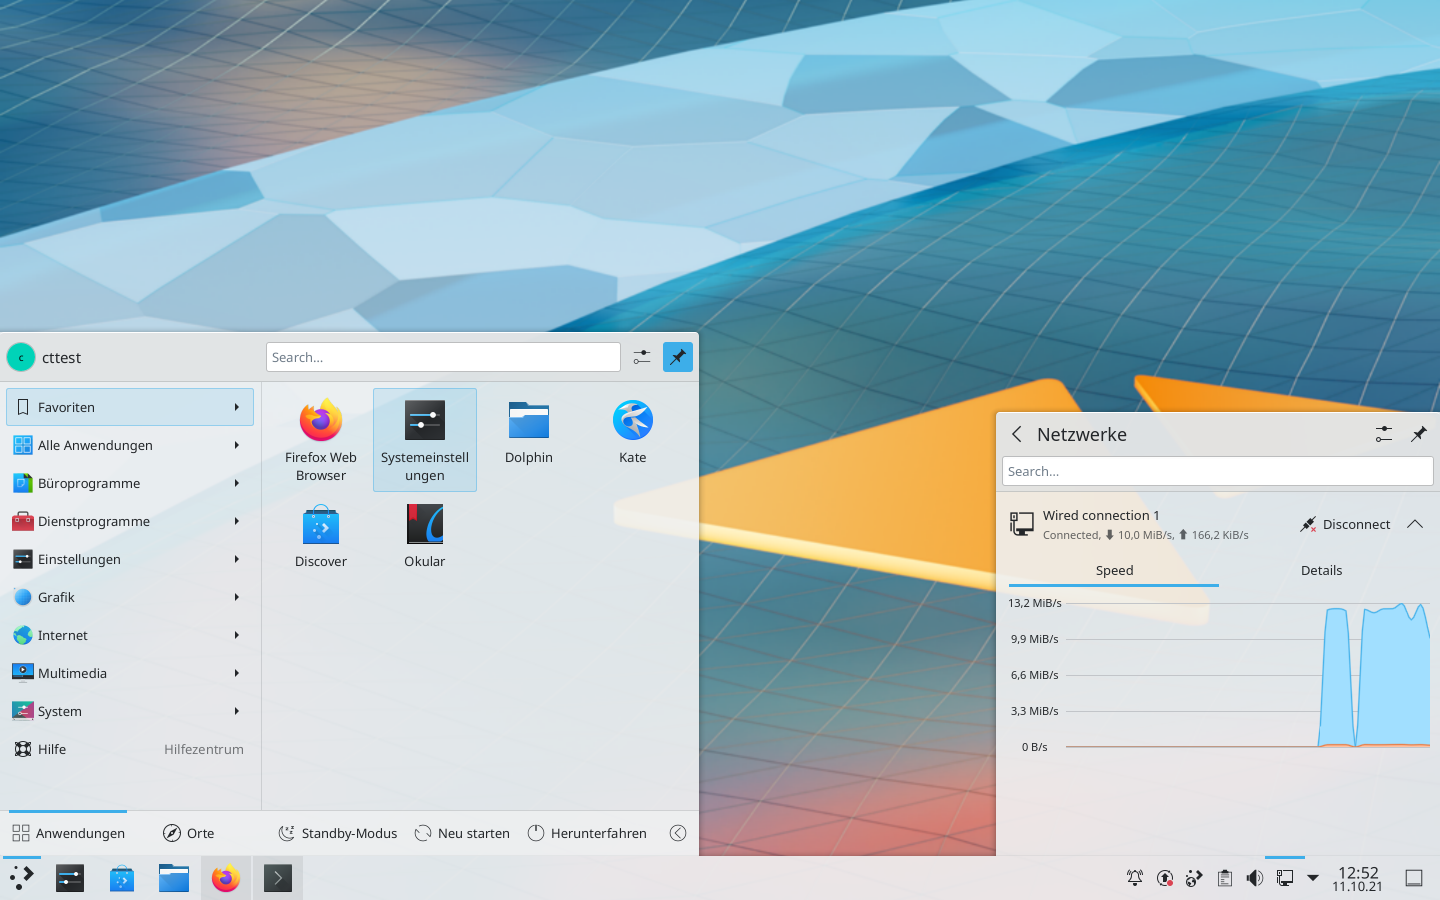
Task: Collapse the Wired connection 1 details
Action: click(x=1414, y=524)
